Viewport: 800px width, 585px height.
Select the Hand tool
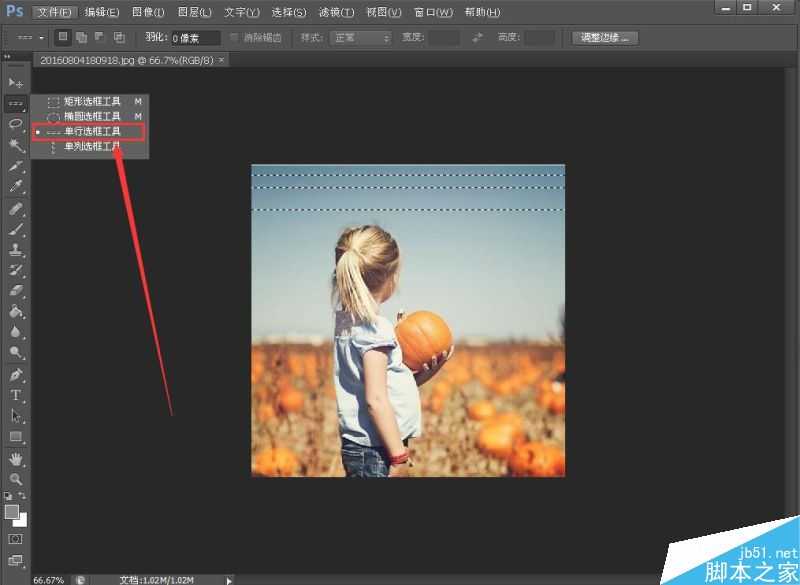pyautogui.click(x=15, y=459)
